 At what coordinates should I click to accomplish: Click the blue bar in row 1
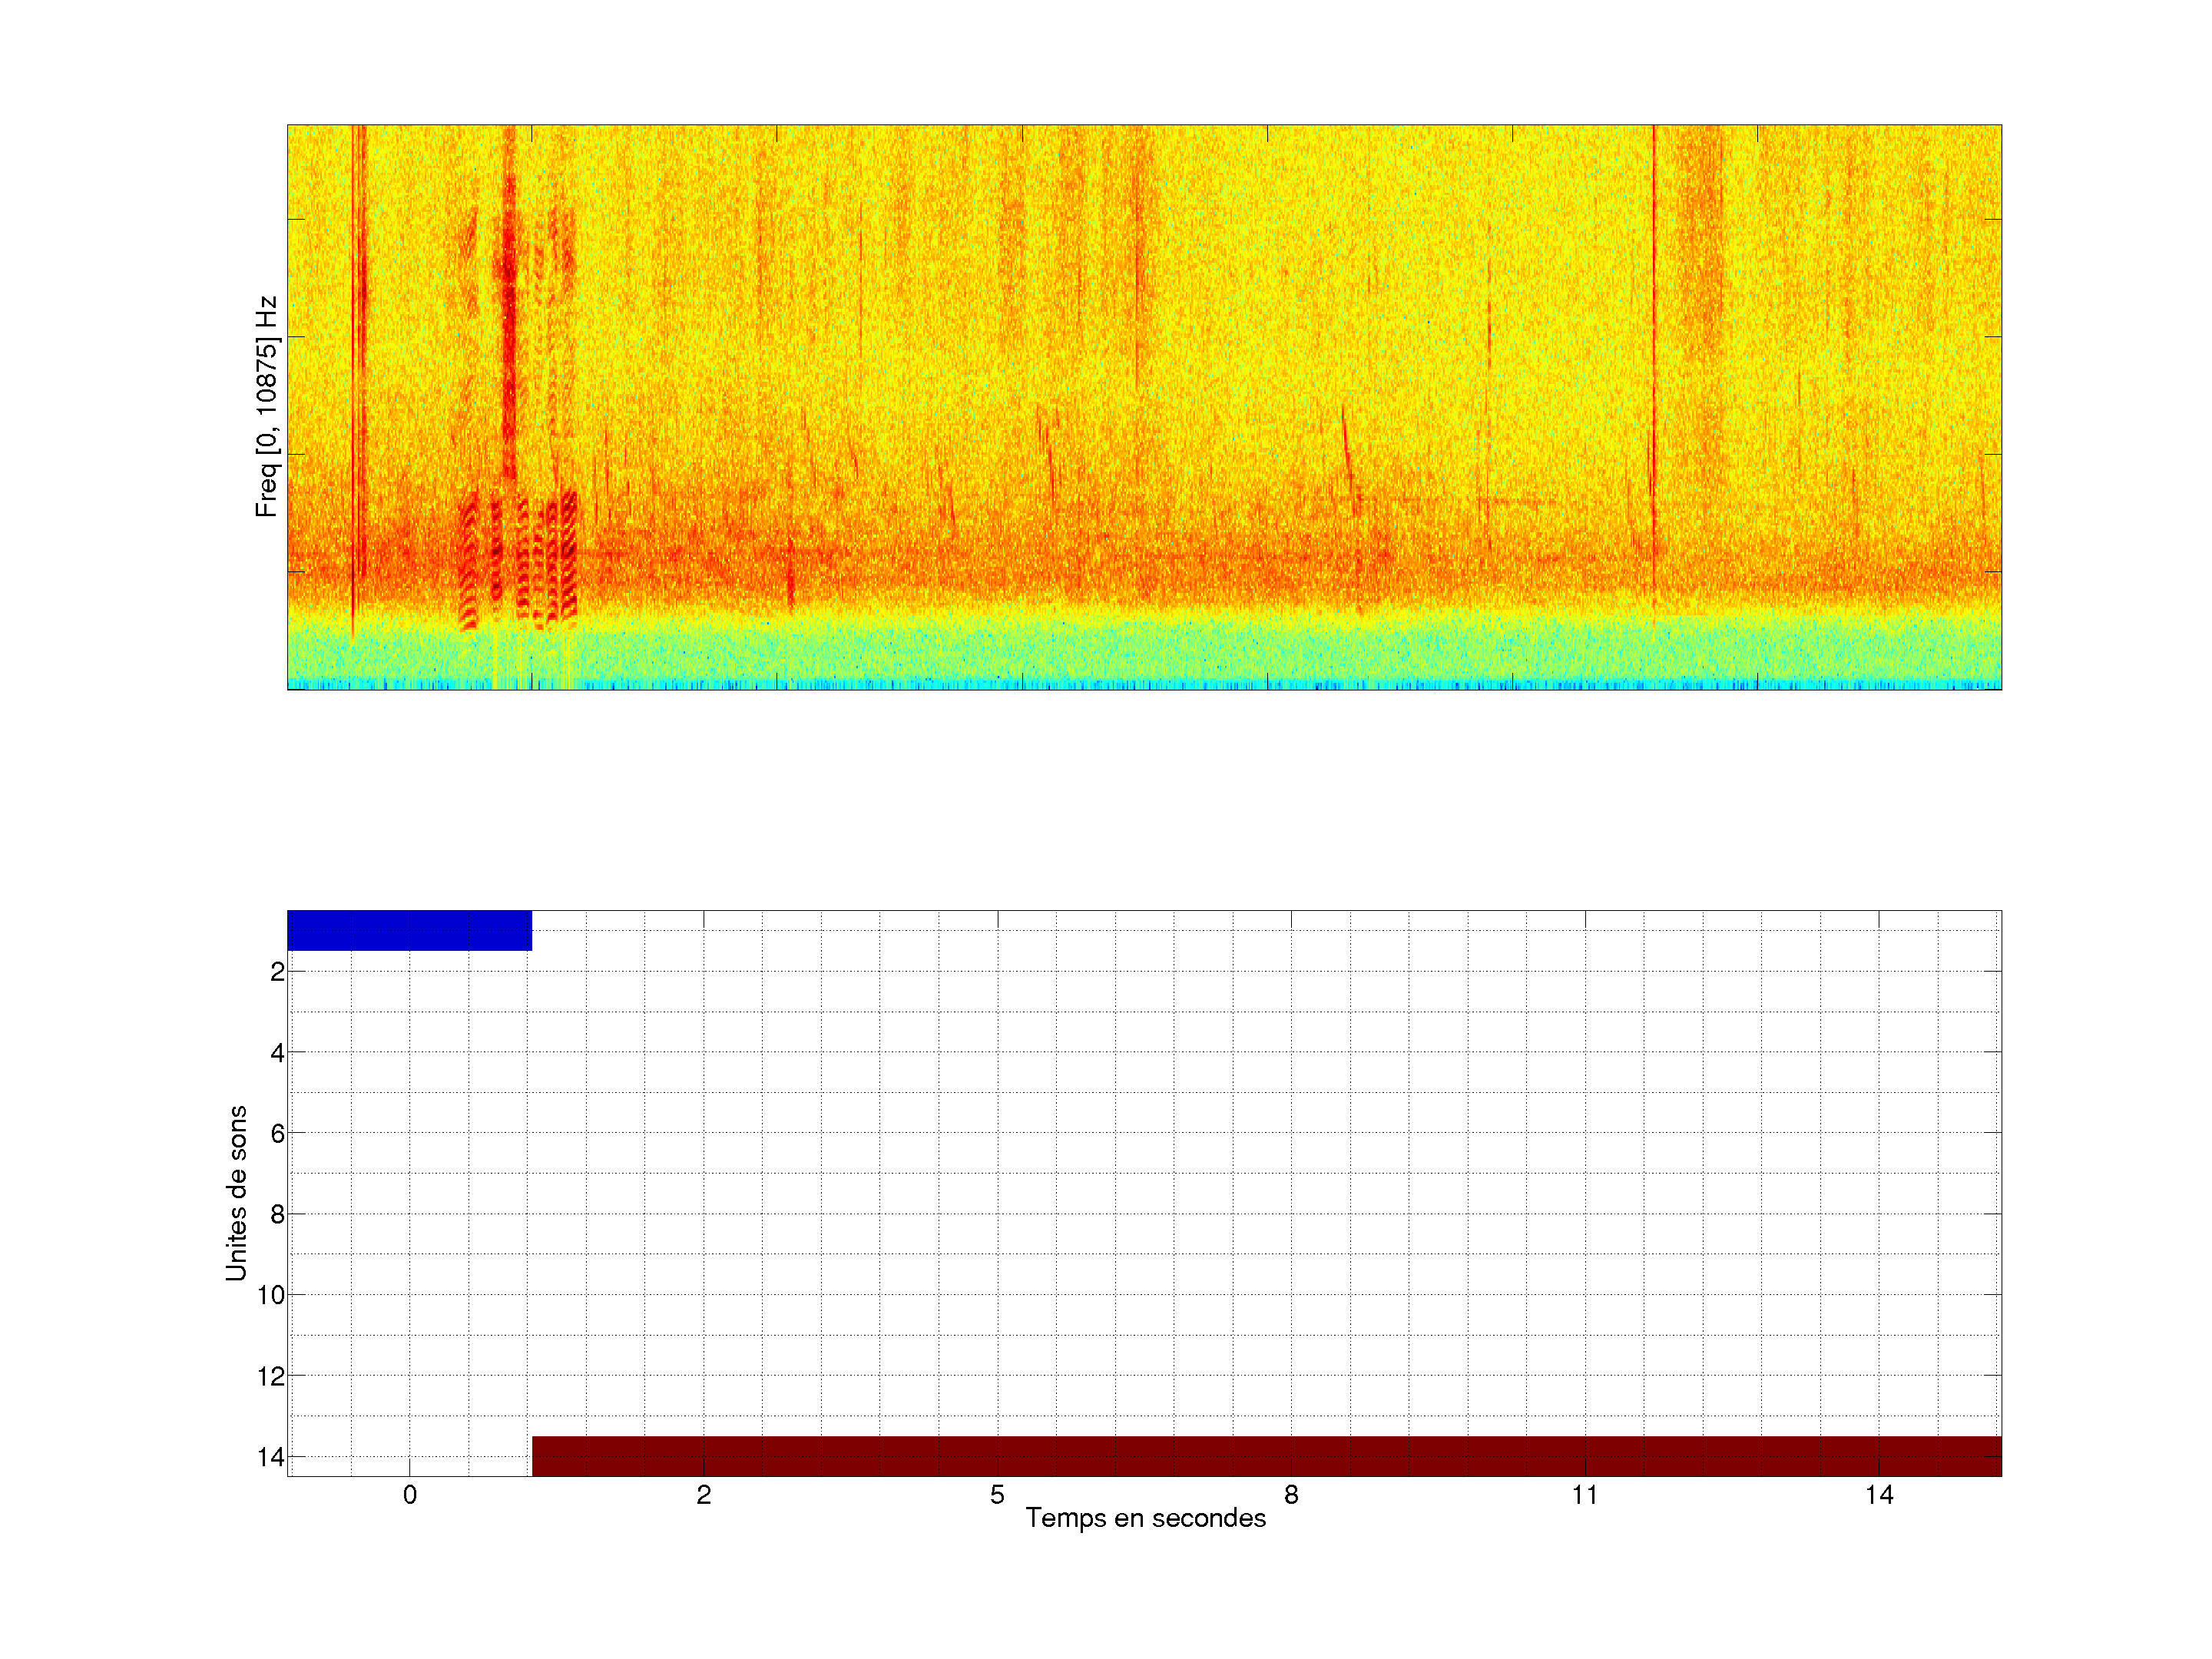[x=409, y=930]
